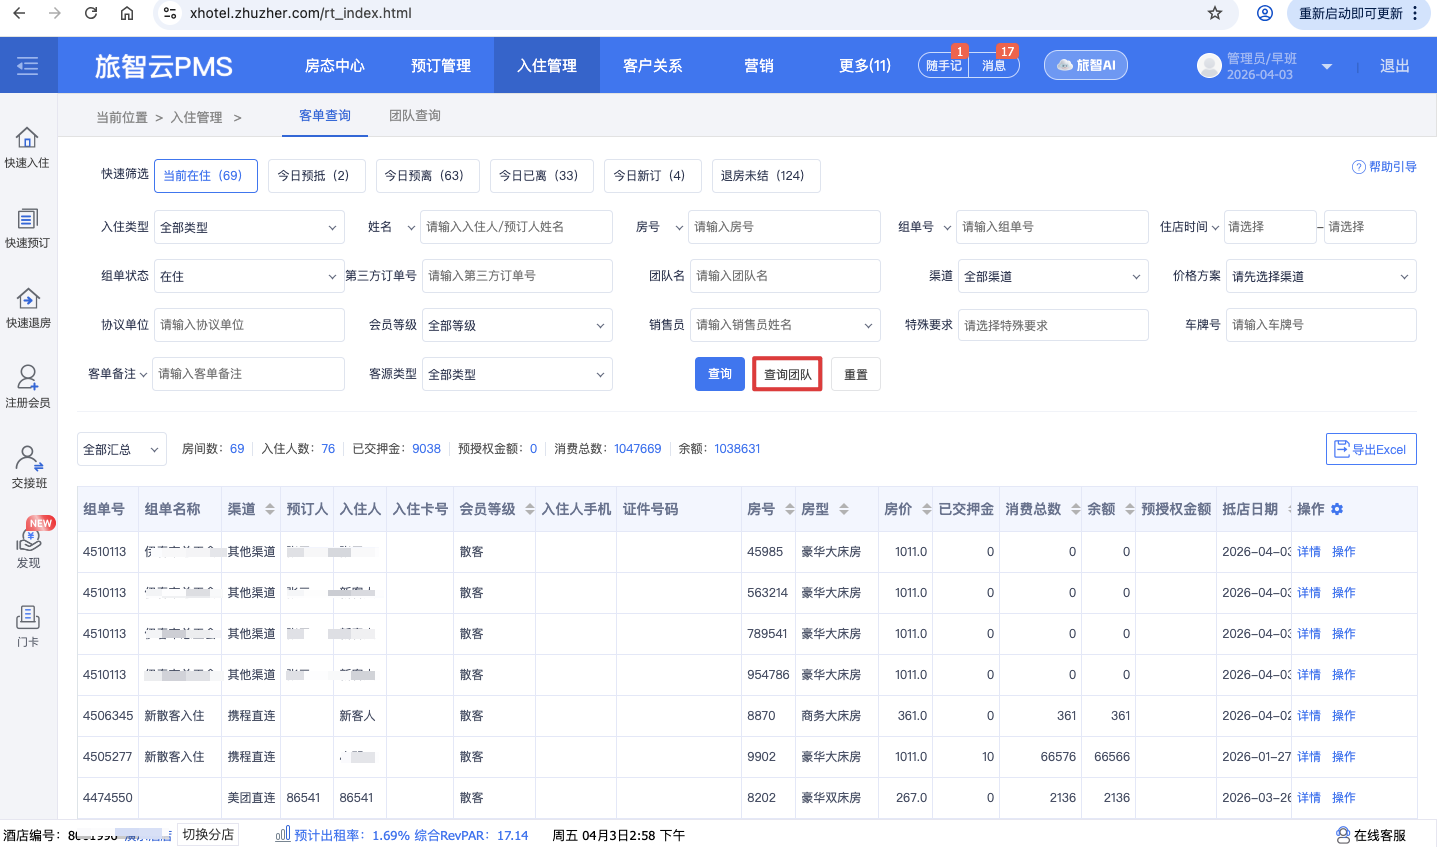Viewport: 1437px width, 847px height.
Task: Click the 快速退房 sidebar icon
Action: [x=27, y=307]
